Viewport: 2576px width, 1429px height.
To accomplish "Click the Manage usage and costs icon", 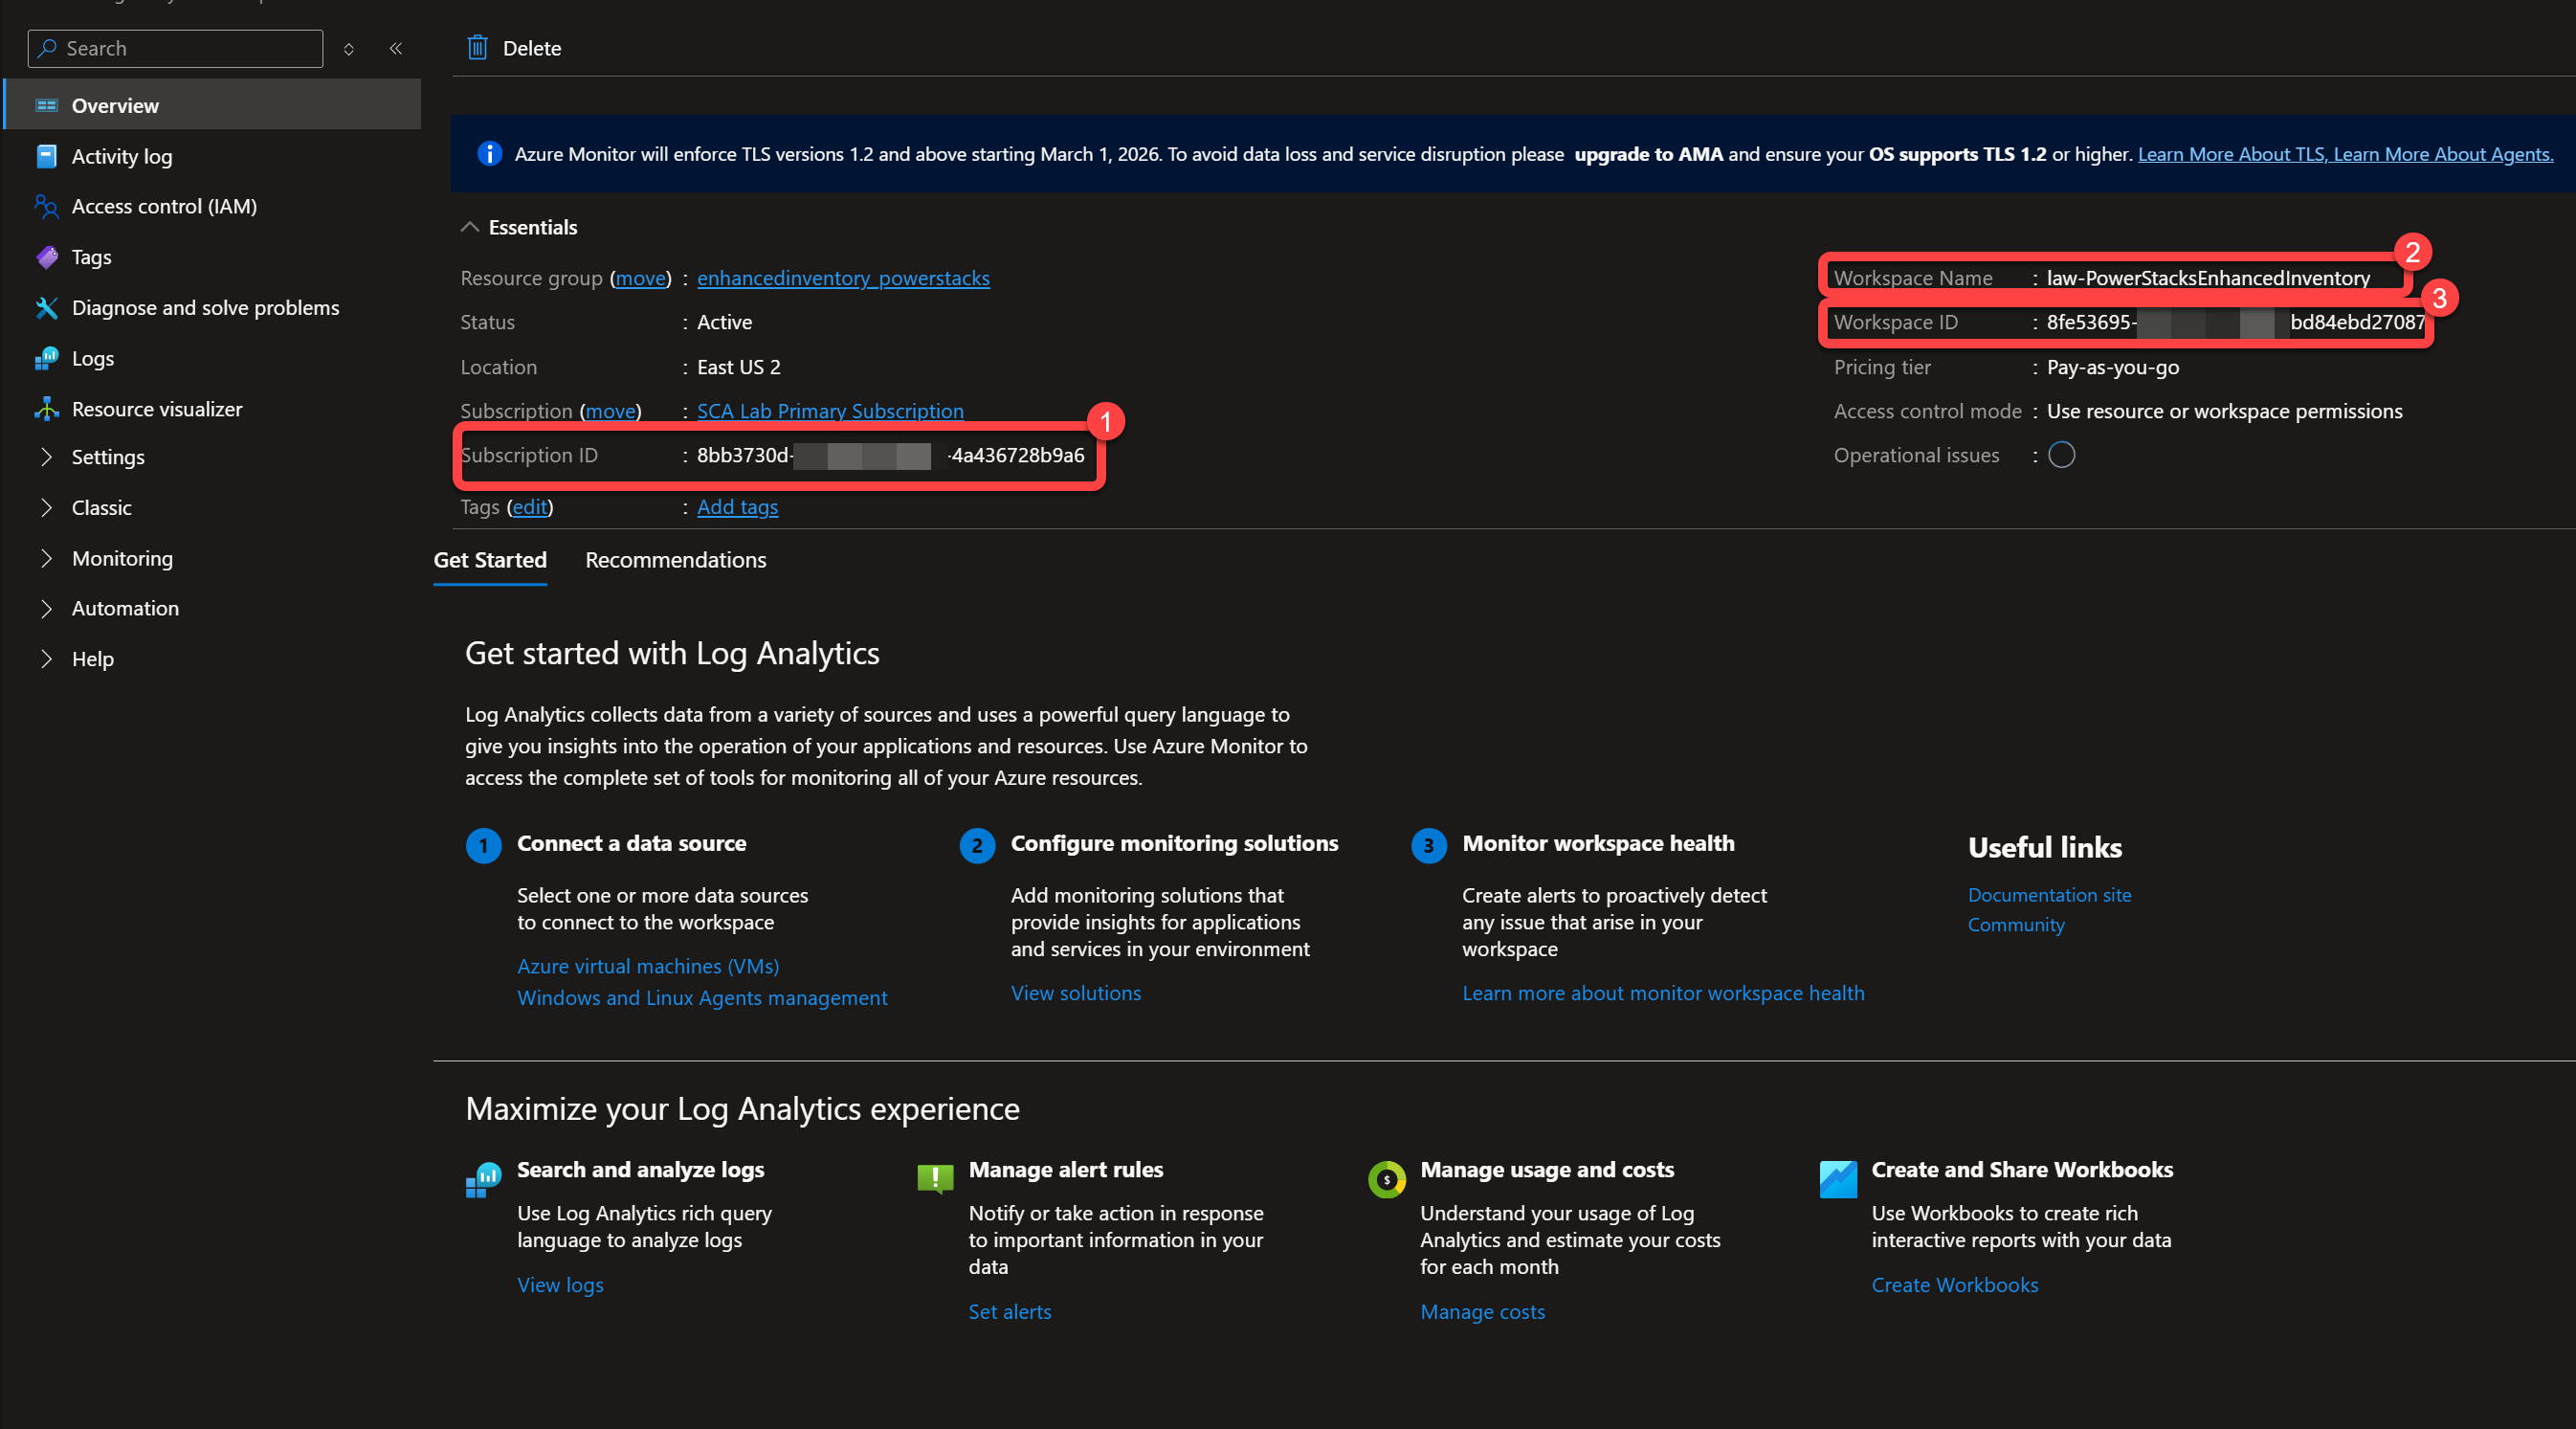I will (1386, 1179).
